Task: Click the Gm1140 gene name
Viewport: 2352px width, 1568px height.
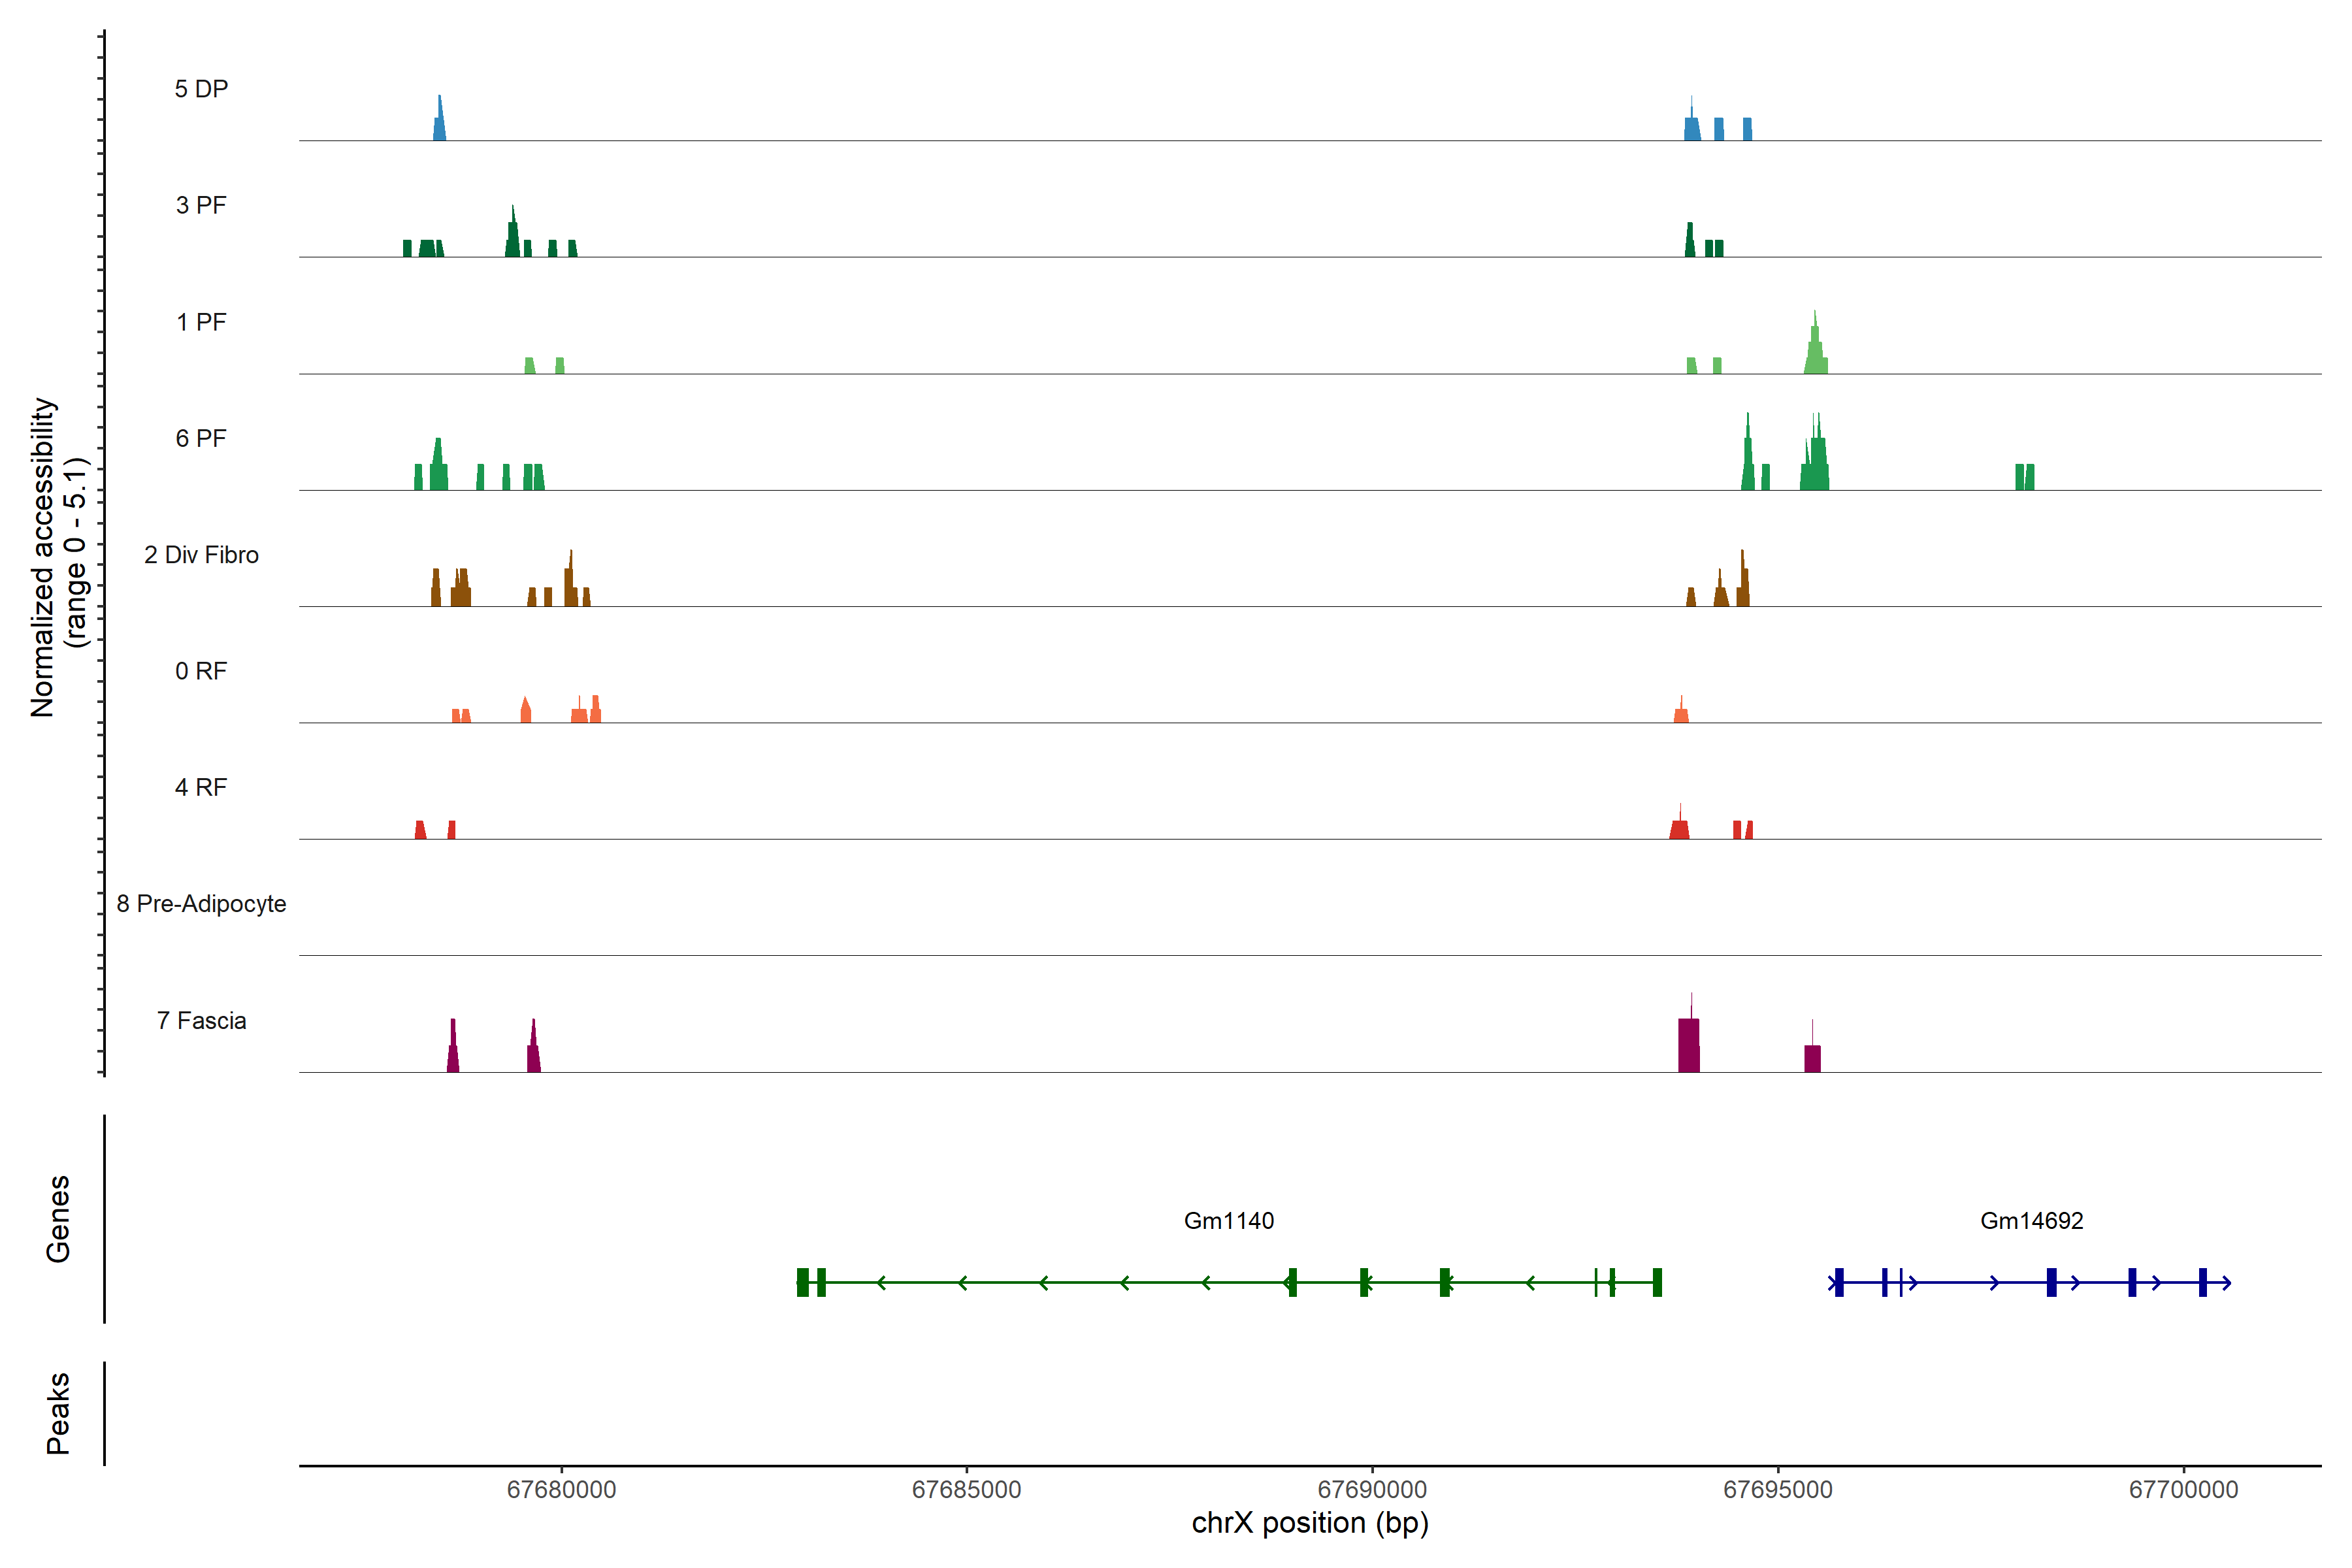Action: pos(1228,1221)
